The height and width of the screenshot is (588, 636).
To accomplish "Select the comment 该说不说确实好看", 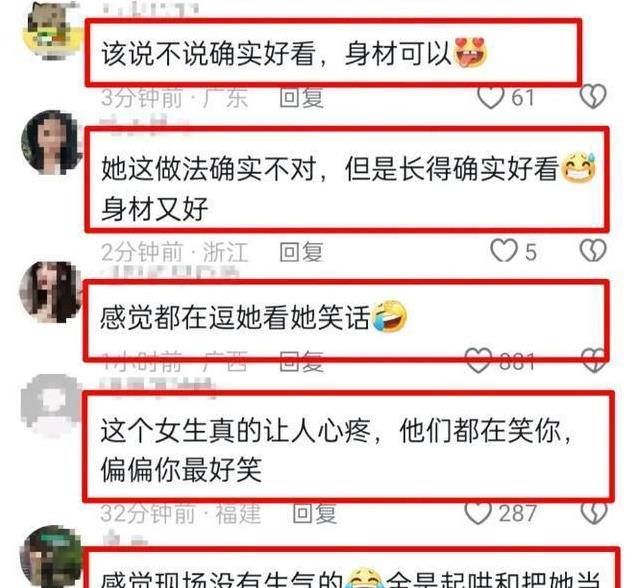I will pos(208,53).
